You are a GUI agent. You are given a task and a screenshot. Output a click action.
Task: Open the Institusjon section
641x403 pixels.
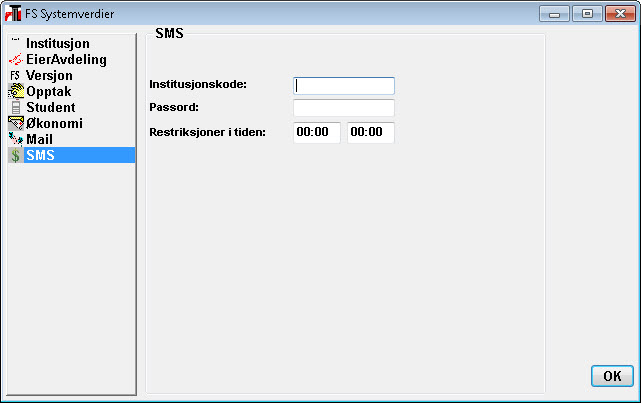tap(58, 43)
